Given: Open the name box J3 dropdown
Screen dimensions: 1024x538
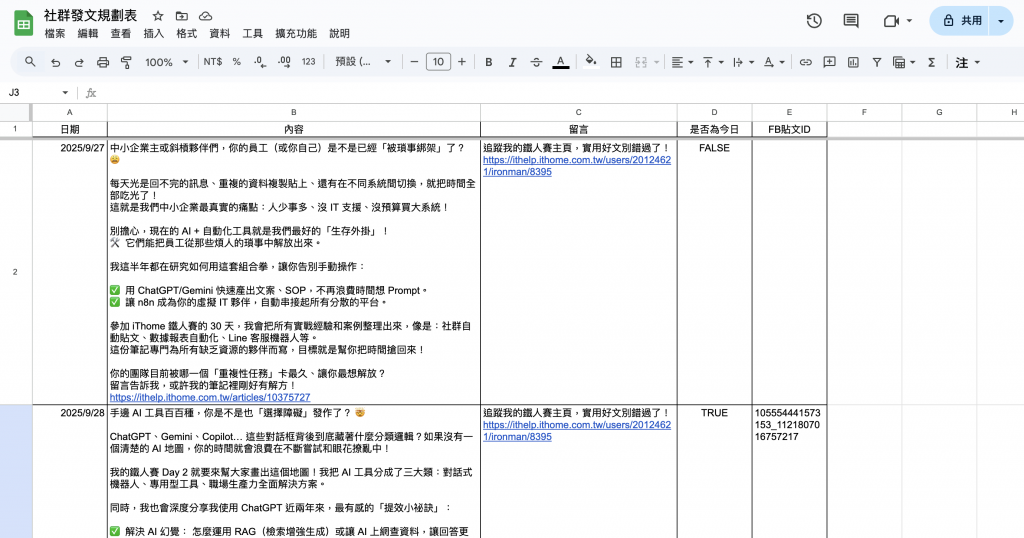Looking at the screenshot, I should (65, 93).
